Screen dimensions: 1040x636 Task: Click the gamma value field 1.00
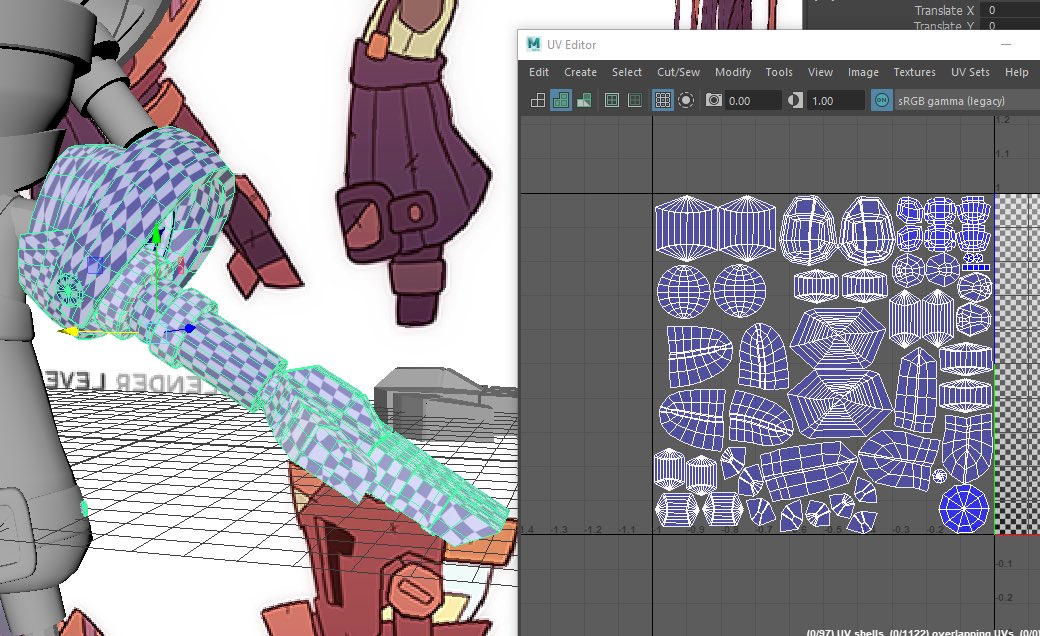pyautogui.click(x=836, y=101)
